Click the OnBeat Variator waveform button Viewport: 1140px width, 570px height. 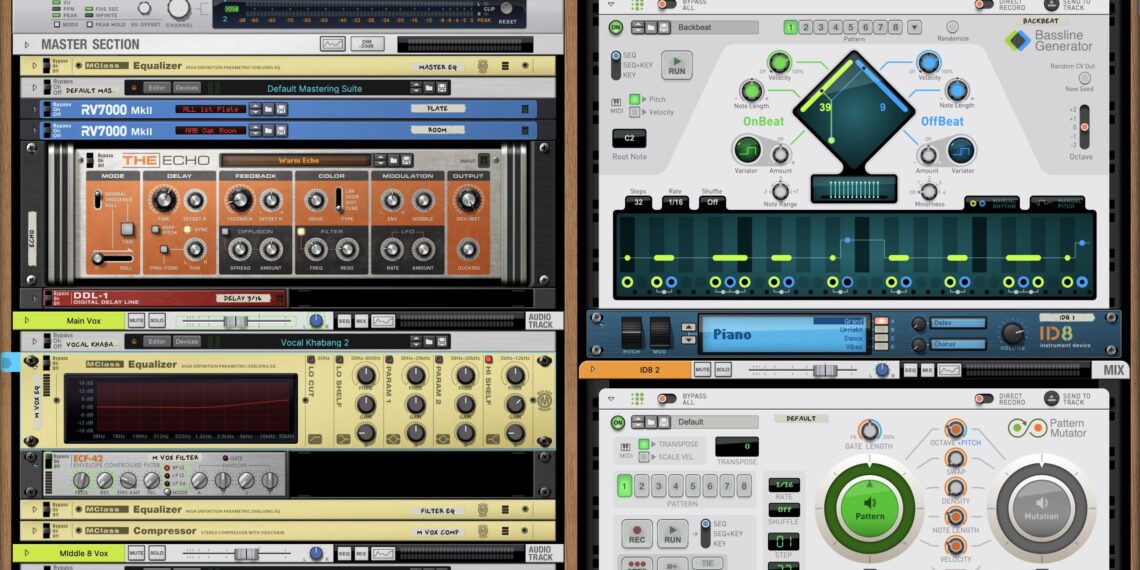tap(745, 150)
